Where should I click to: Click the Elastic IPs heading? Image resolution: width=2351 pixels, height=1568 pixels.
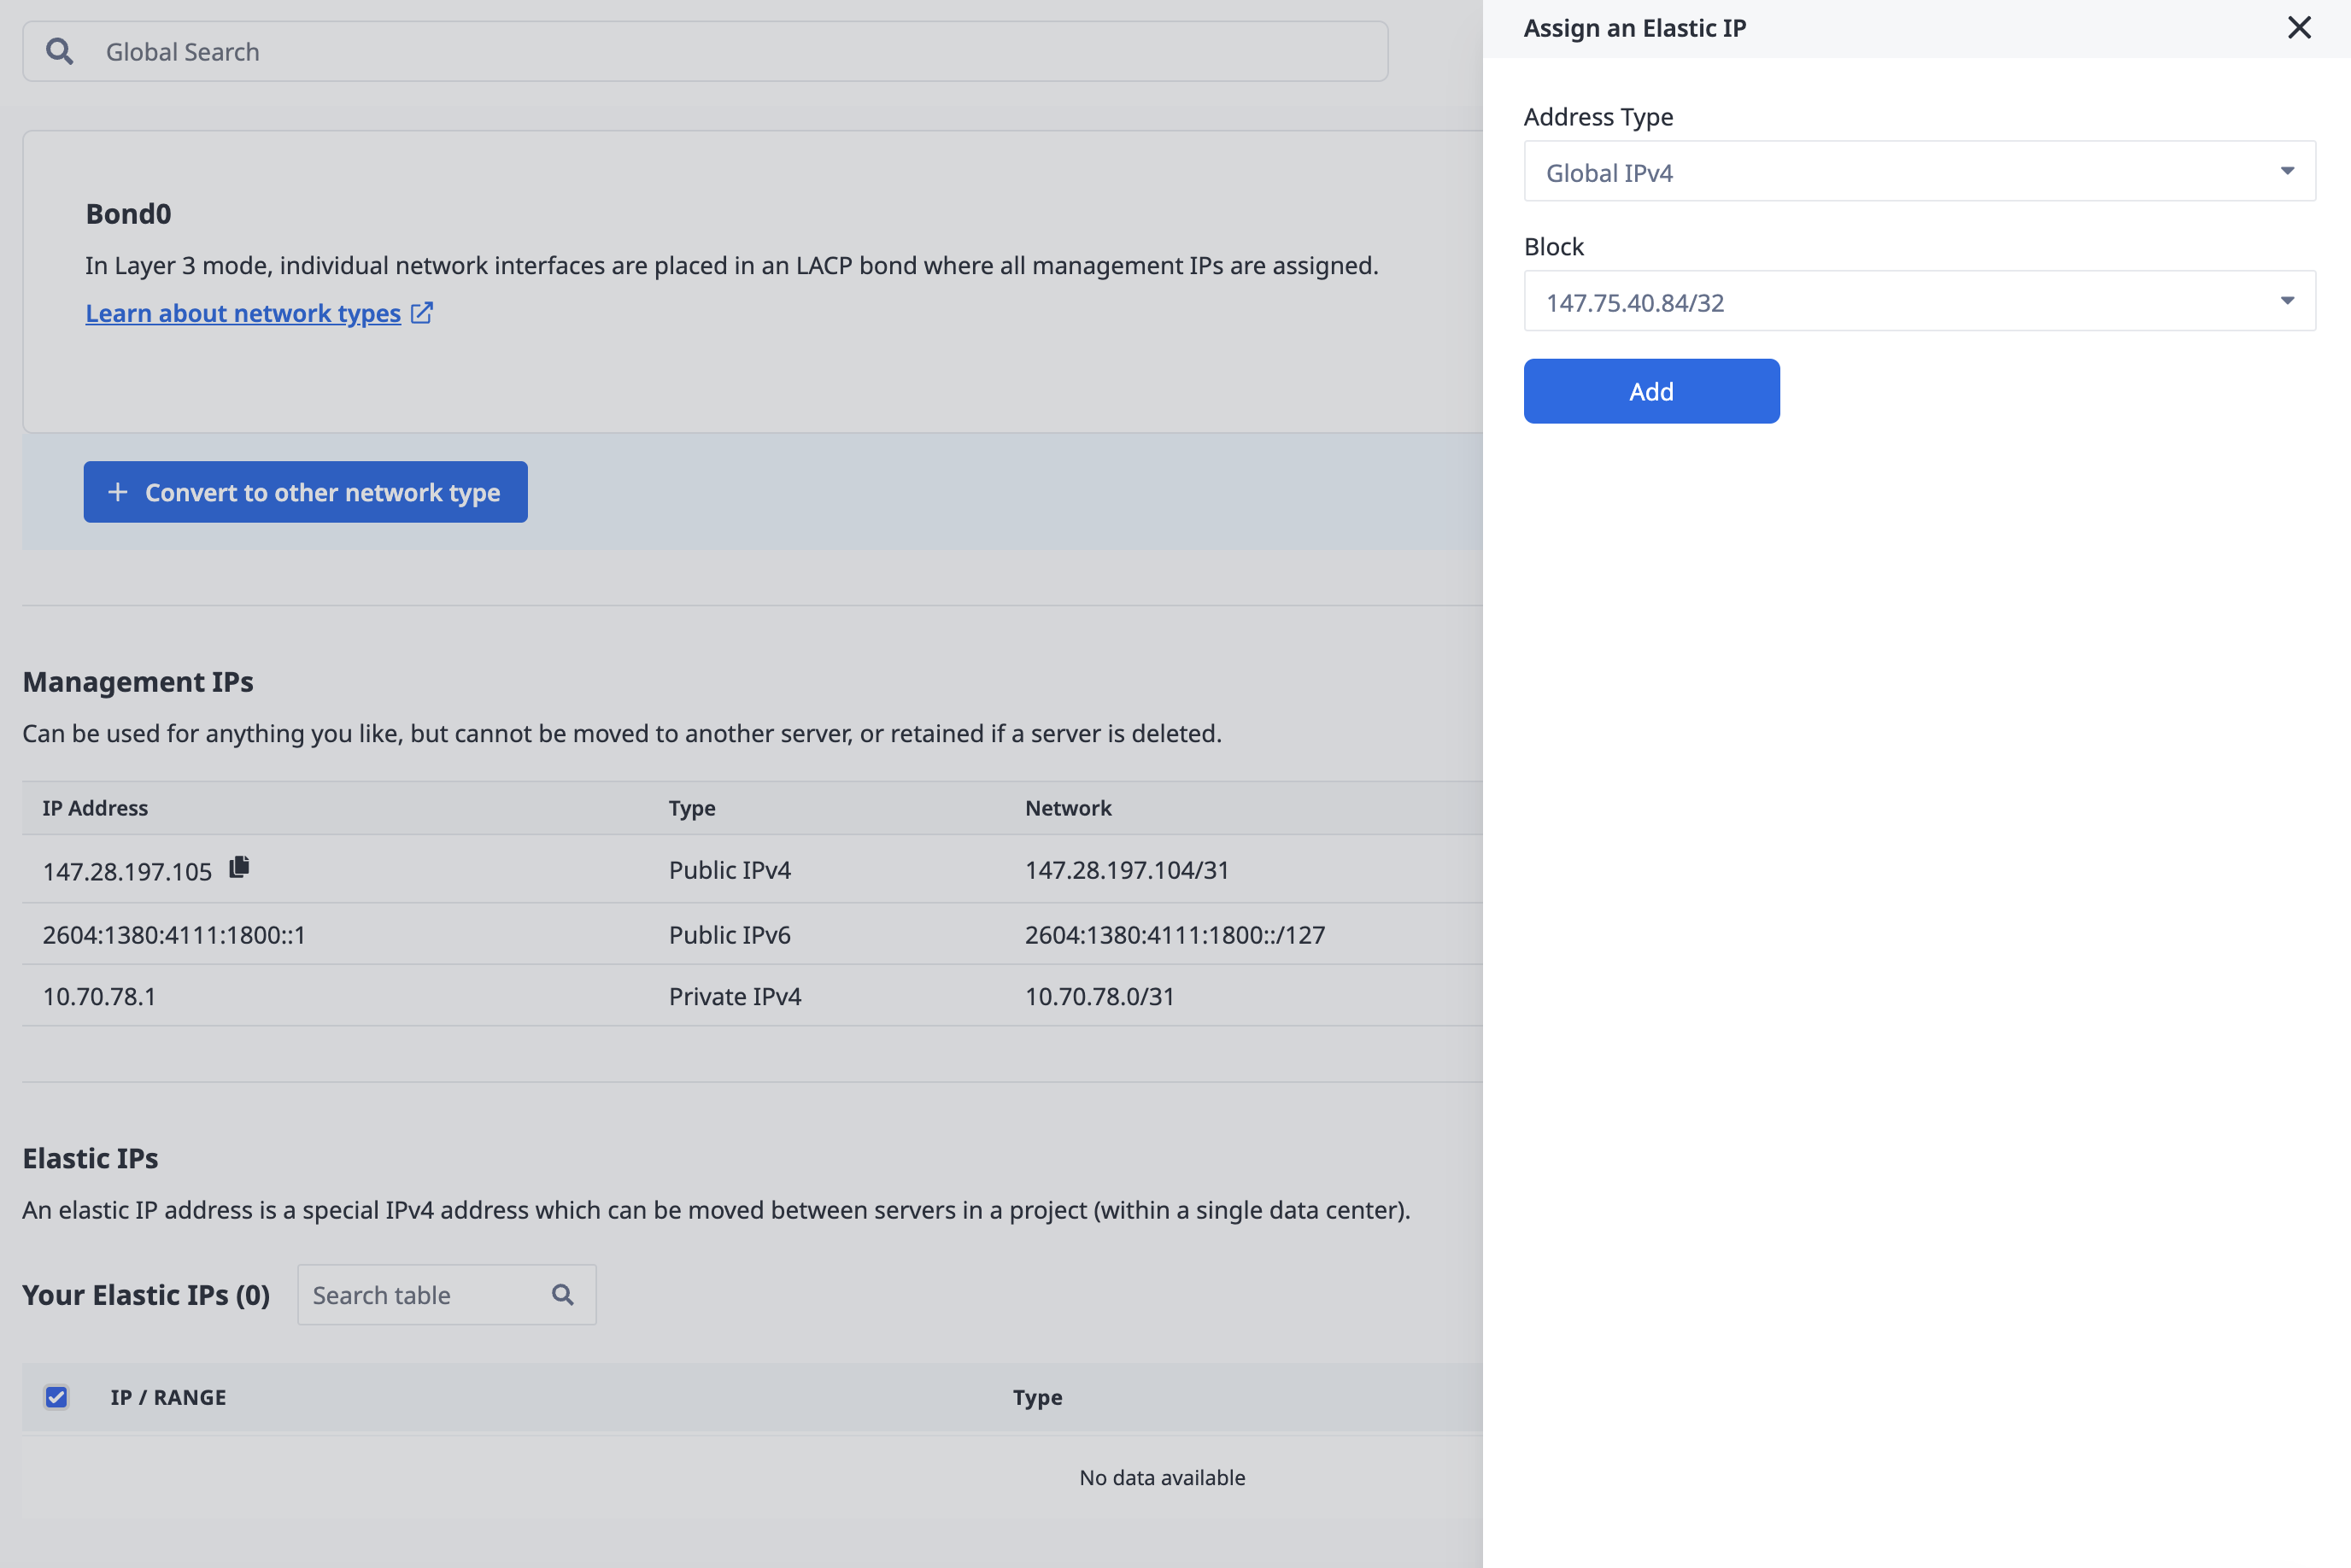pos(90,1158)
